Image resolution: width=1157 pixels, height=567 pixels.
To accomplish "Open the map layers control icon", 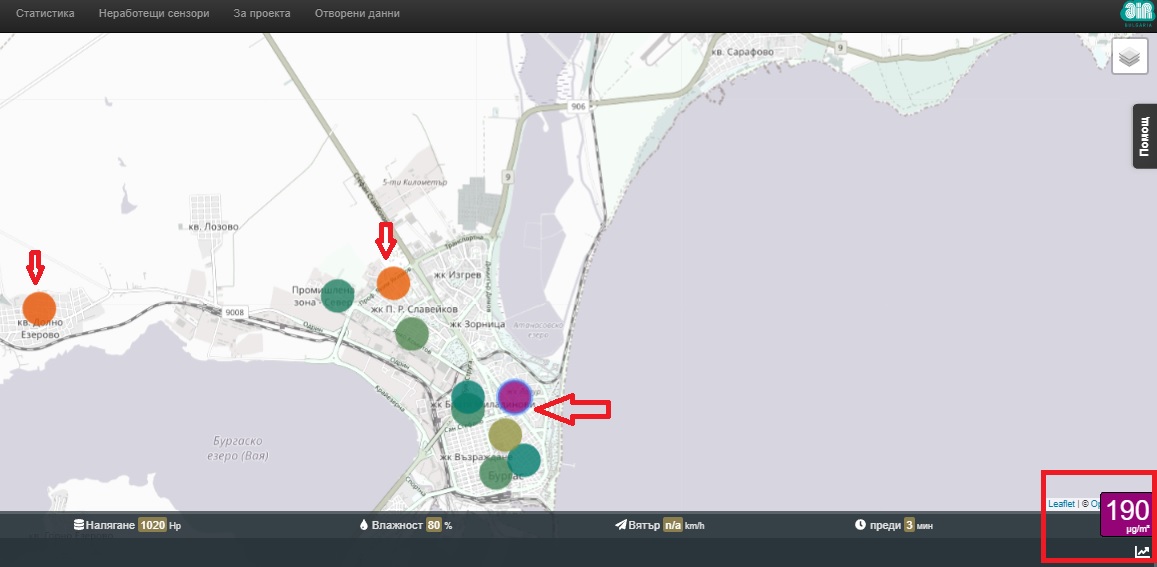I will coord(1129,57).
